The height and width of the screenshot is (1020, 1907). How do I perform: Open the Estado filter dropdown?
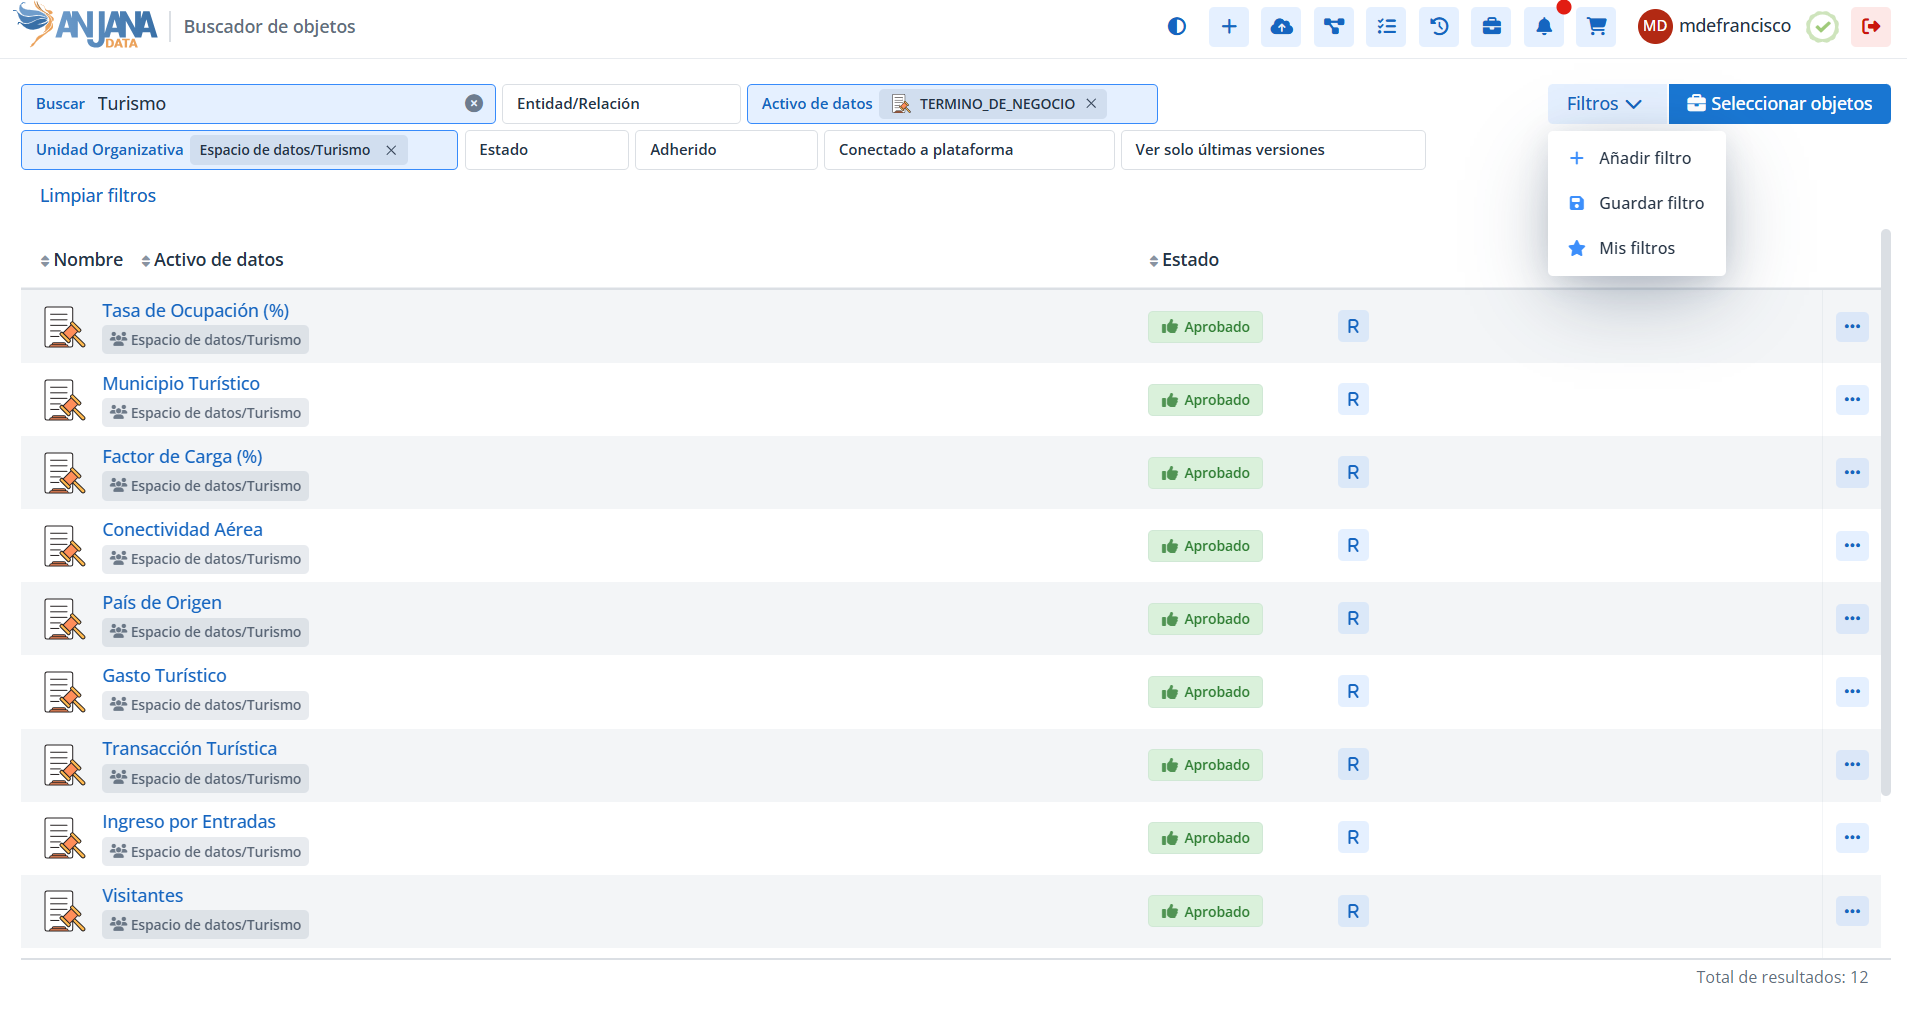pos(546,150)
